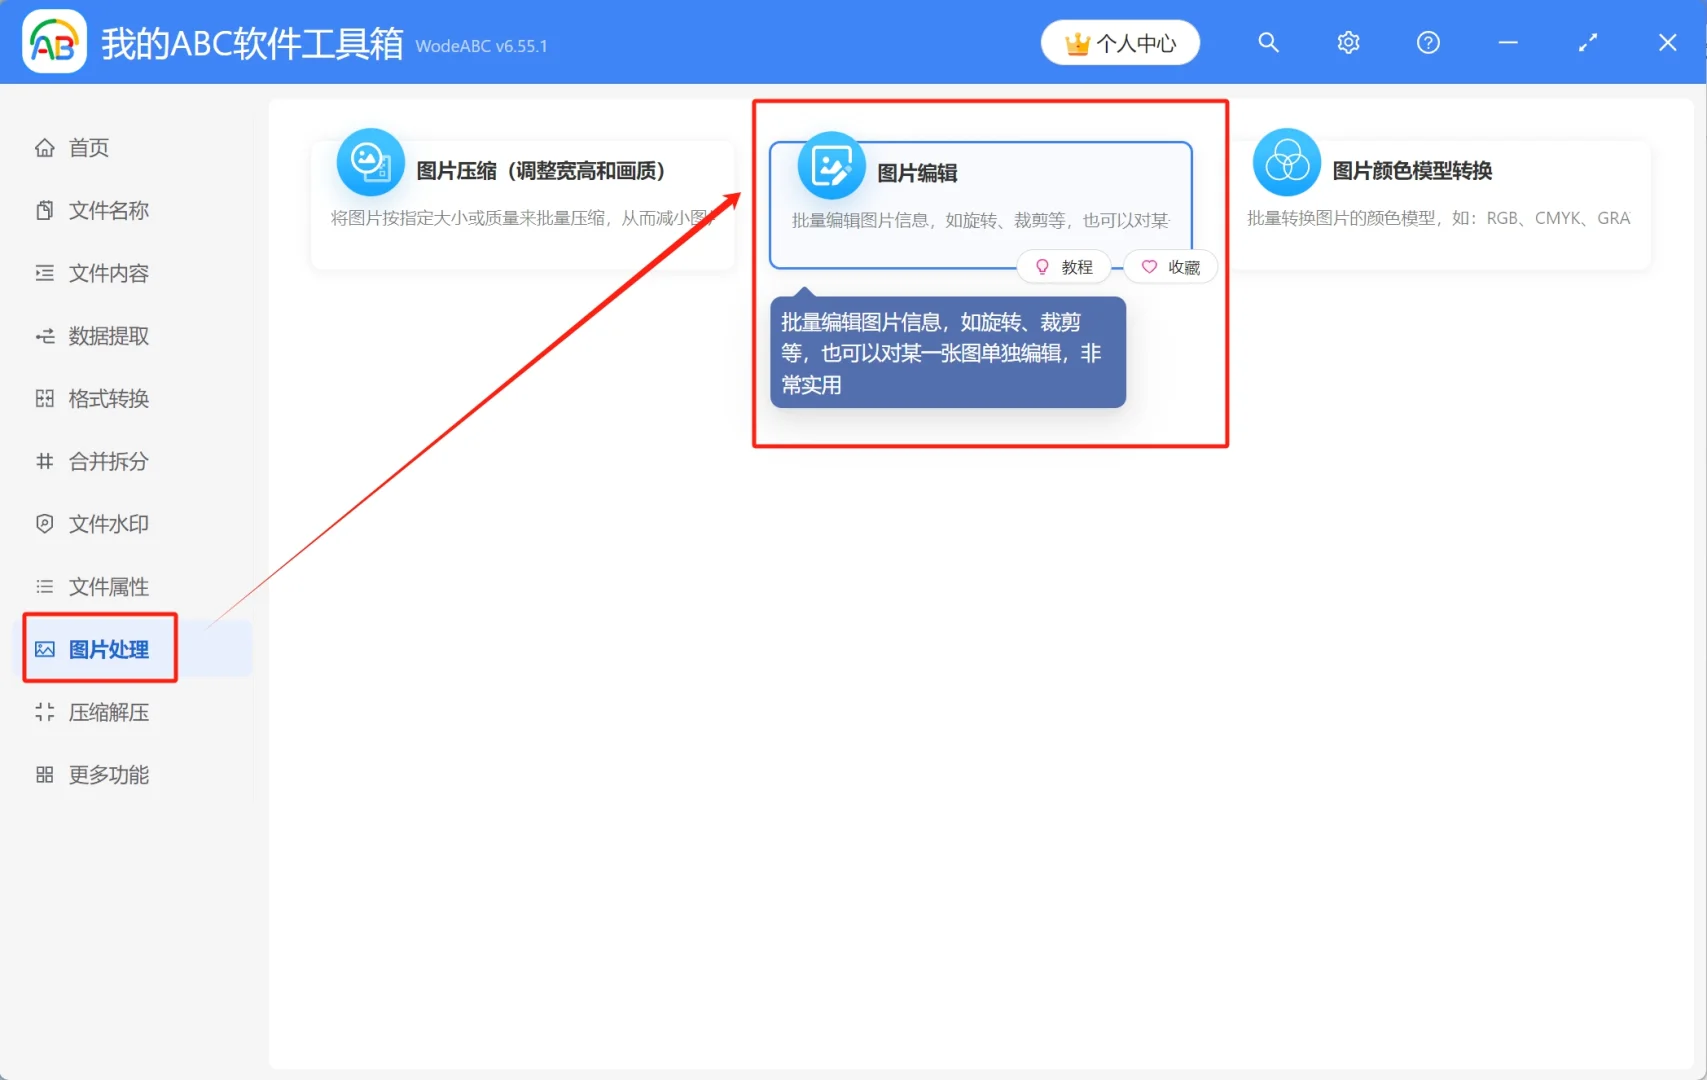
Task: Open the 教程 tutorial with the bulb icon
Action: [x=1063, y=266]
